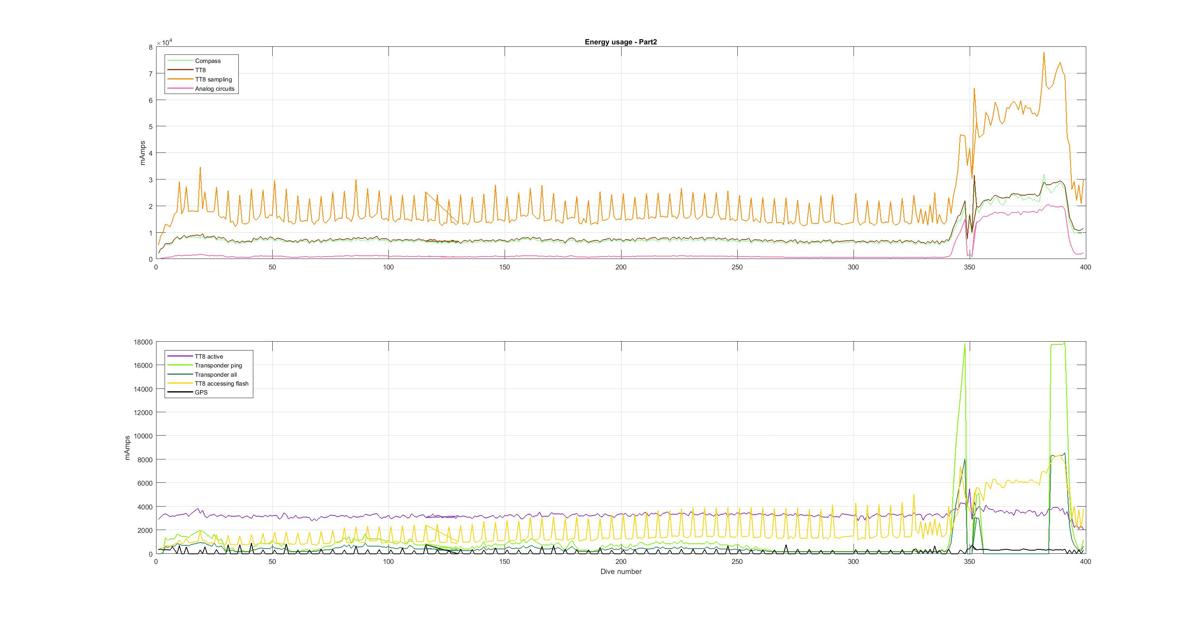
Task: Click the "16000" y-axis tick label
Action: coord(141,366)
